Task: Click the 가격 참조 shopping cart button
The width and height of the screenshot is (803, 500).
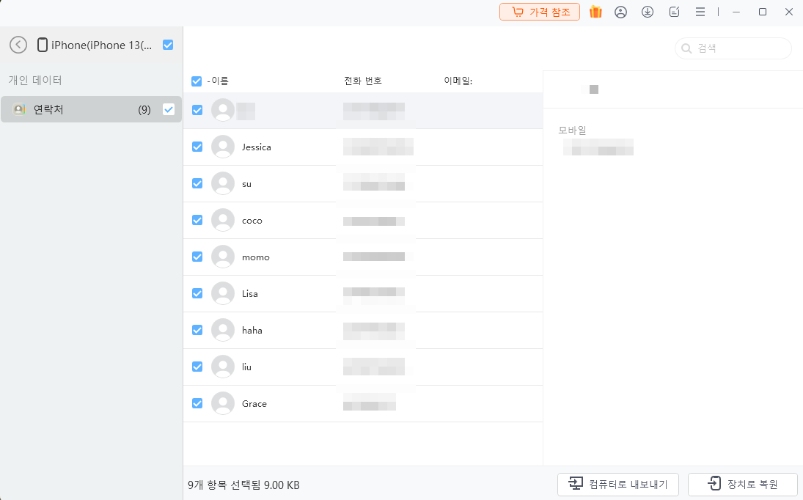Action: click(539, 12)
